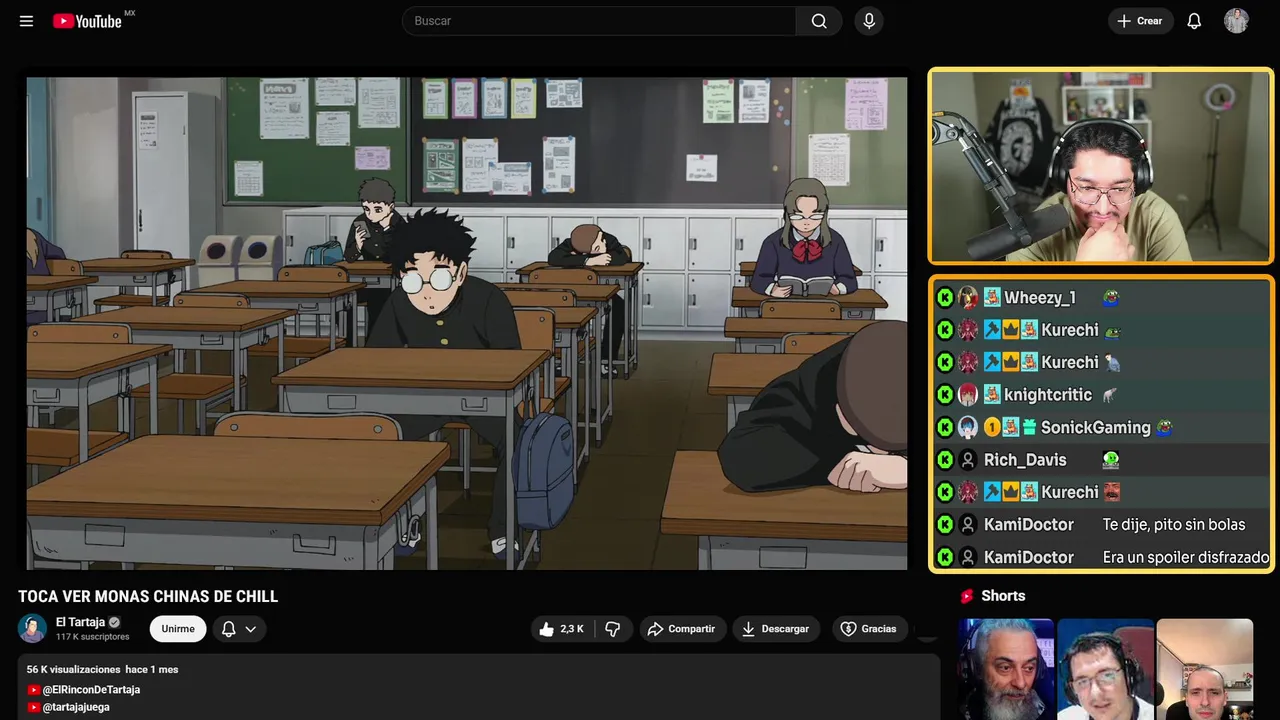Image resolution: width=1280 pixels, height=720 pixels.
Task: Open the account avatar menu
Action: coord(1236,21)
